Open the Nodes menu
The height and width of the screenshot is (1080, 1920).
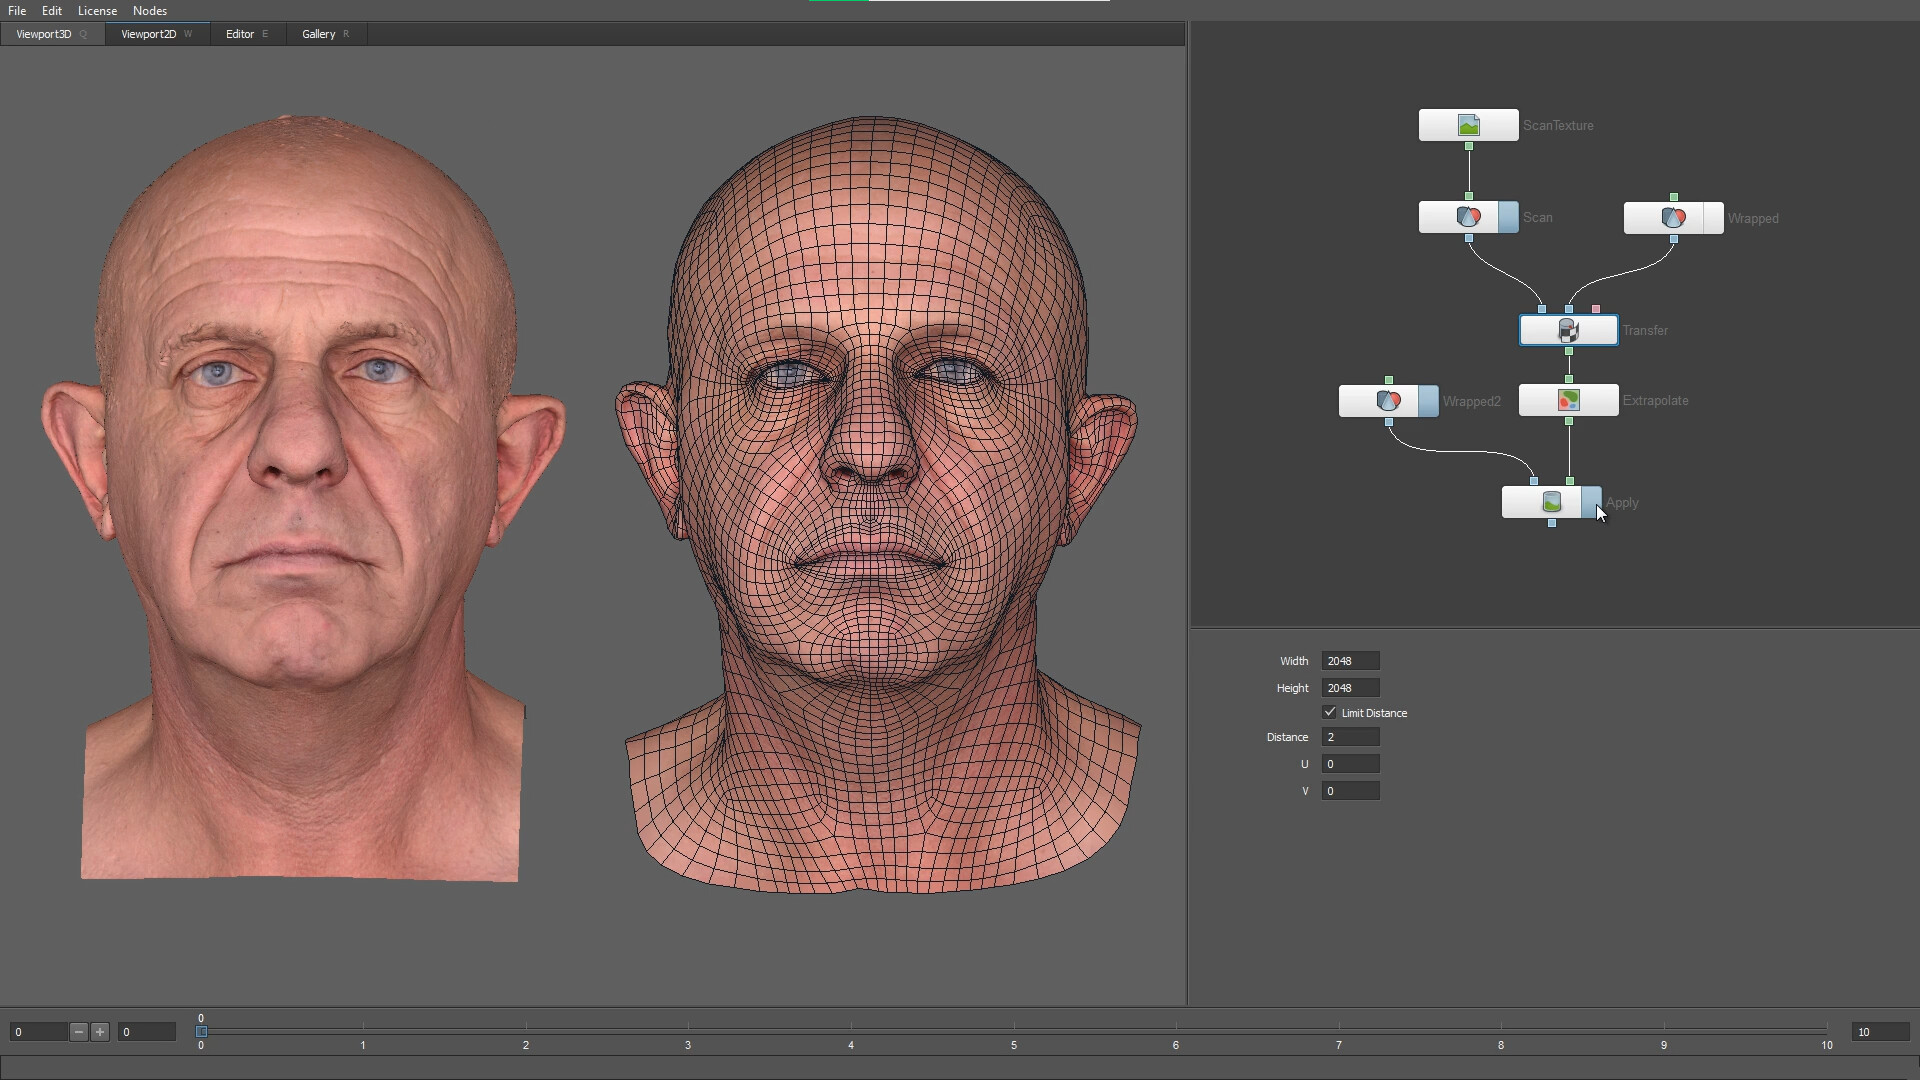pos(149,10)
